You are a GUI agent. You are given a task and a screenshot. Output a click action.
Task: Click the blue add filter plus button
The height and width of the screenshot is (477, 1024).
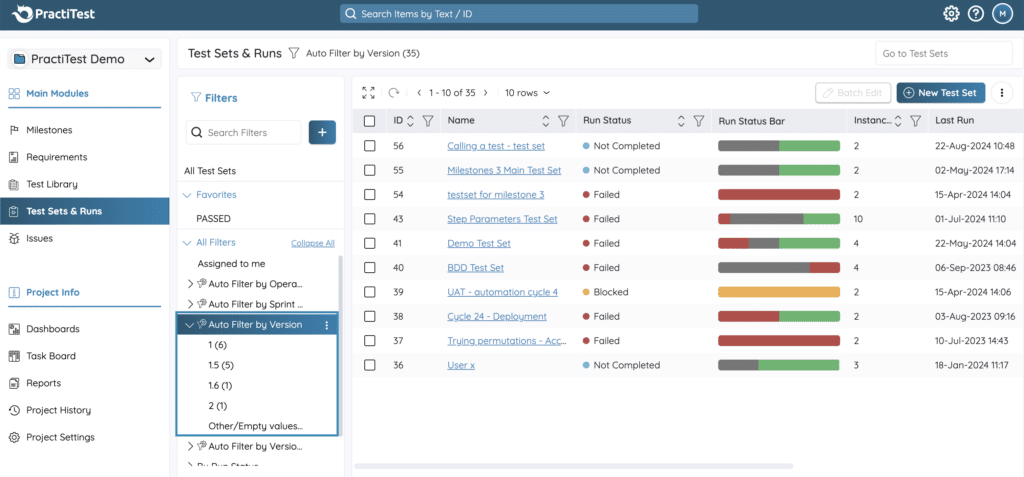coord(322,132)
